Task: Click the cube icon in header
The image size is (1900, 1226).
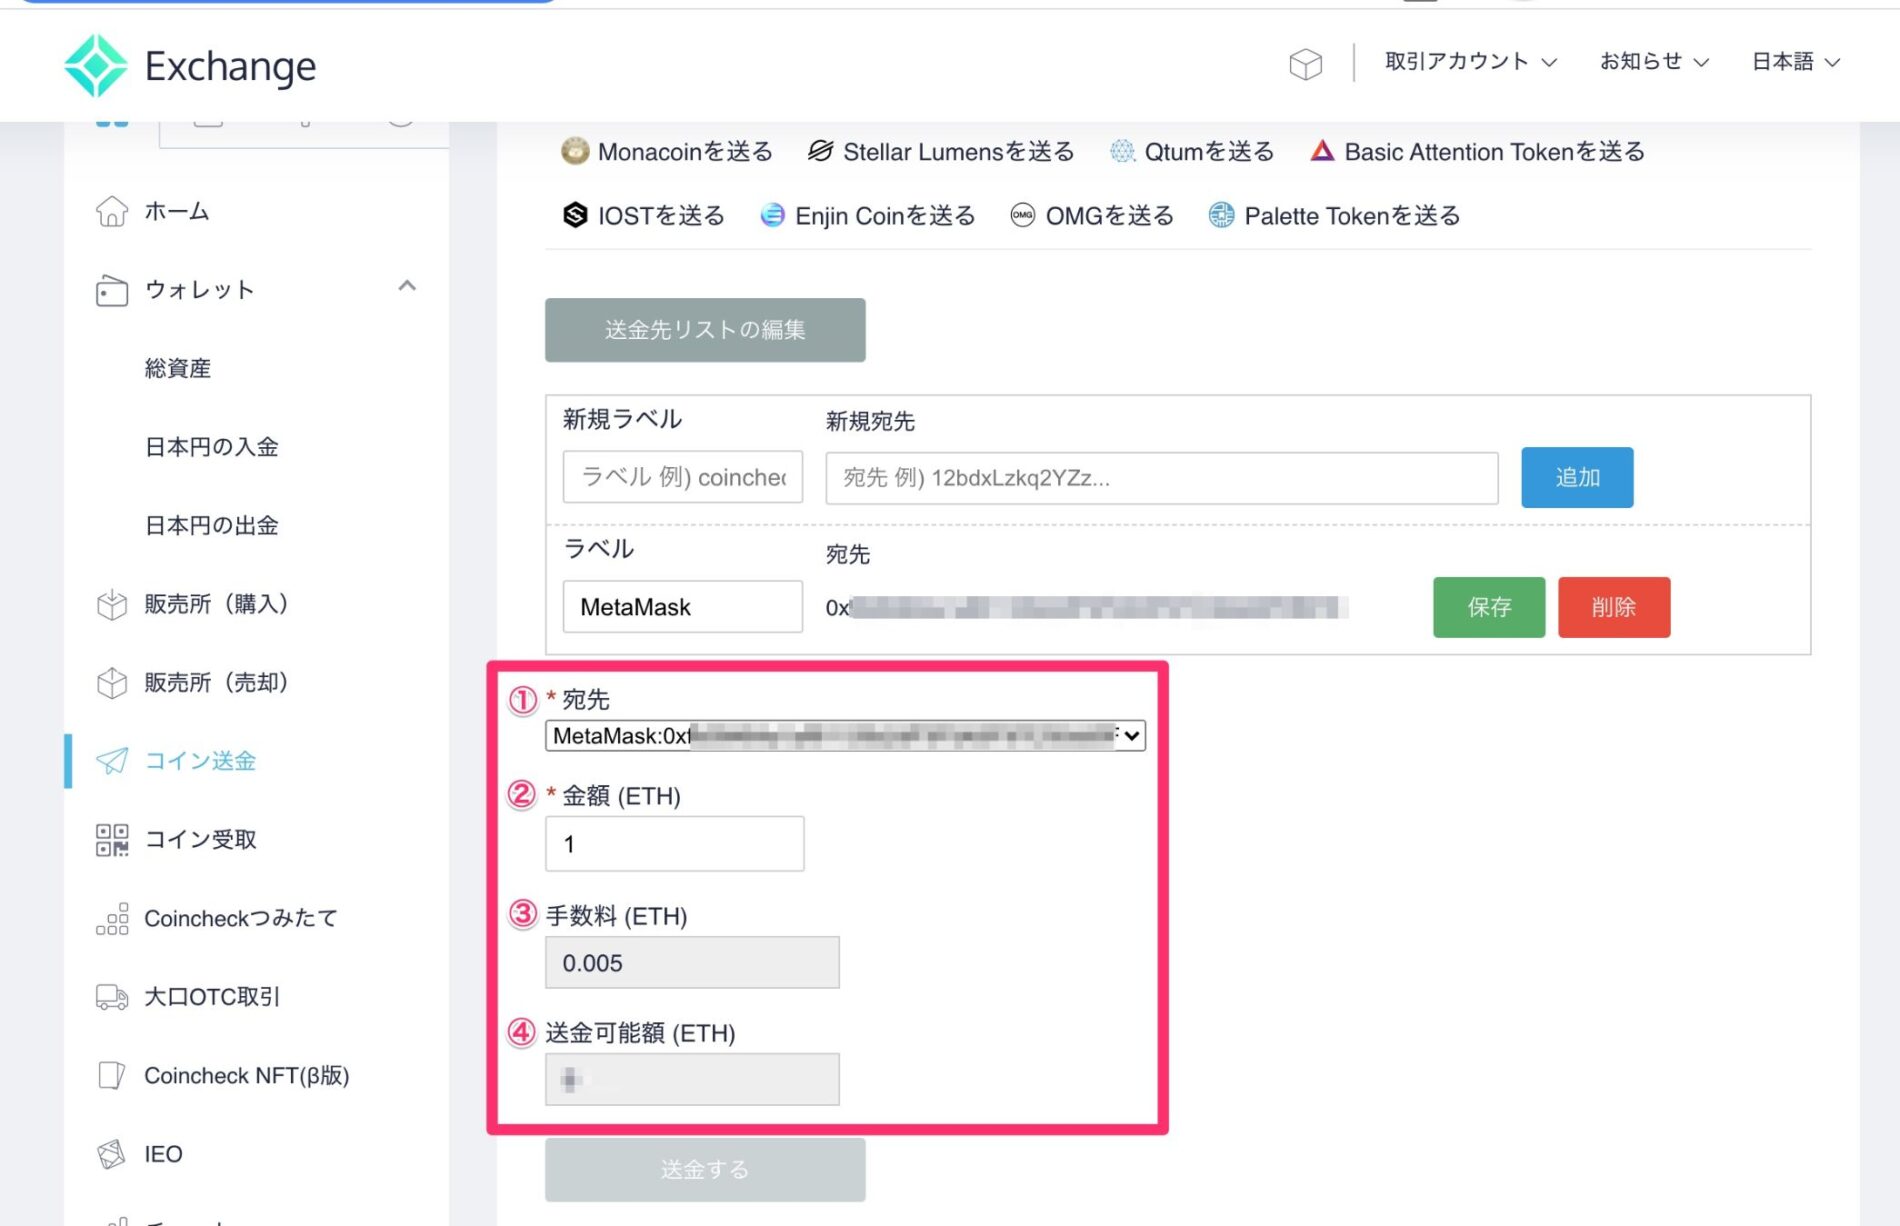Action: [1305, 64]
